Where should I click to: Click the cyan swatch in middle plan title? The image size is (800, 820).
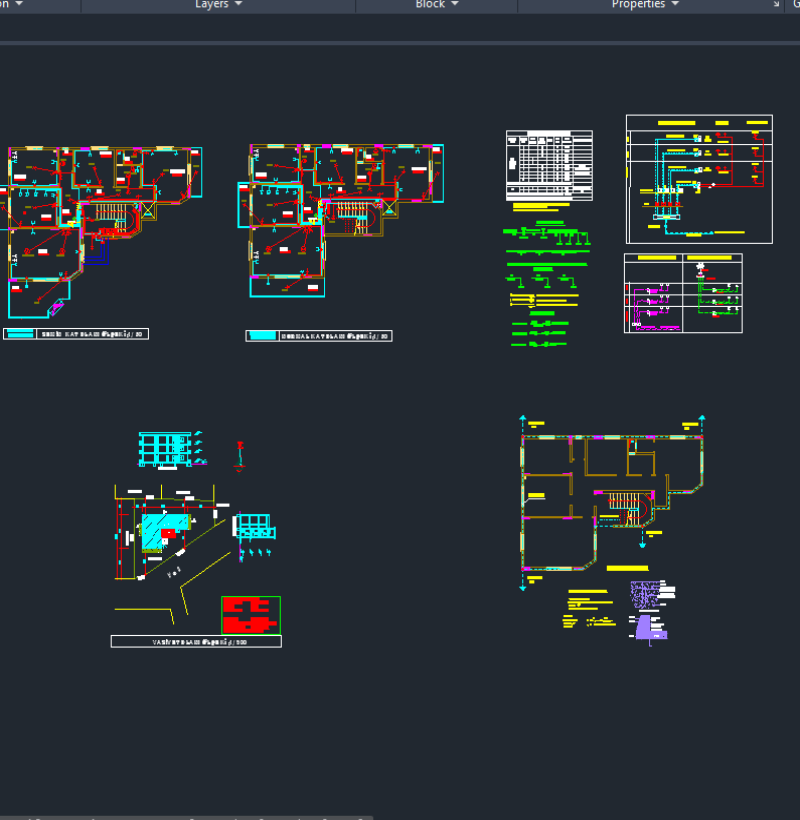(x=262, y=336)
